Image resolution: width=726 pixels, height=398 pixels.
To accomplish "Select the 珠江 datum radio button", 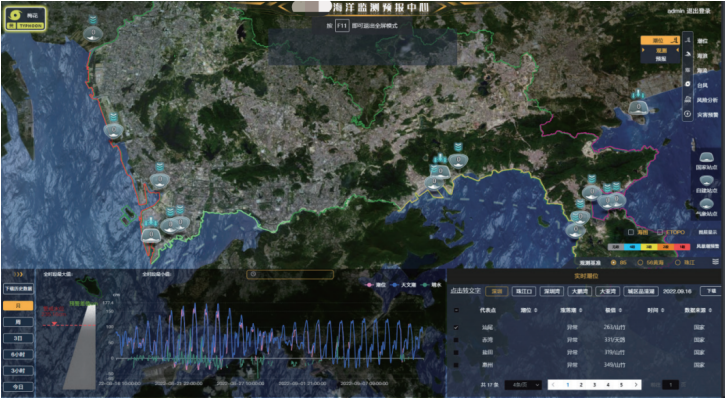I will coord(678,262).
